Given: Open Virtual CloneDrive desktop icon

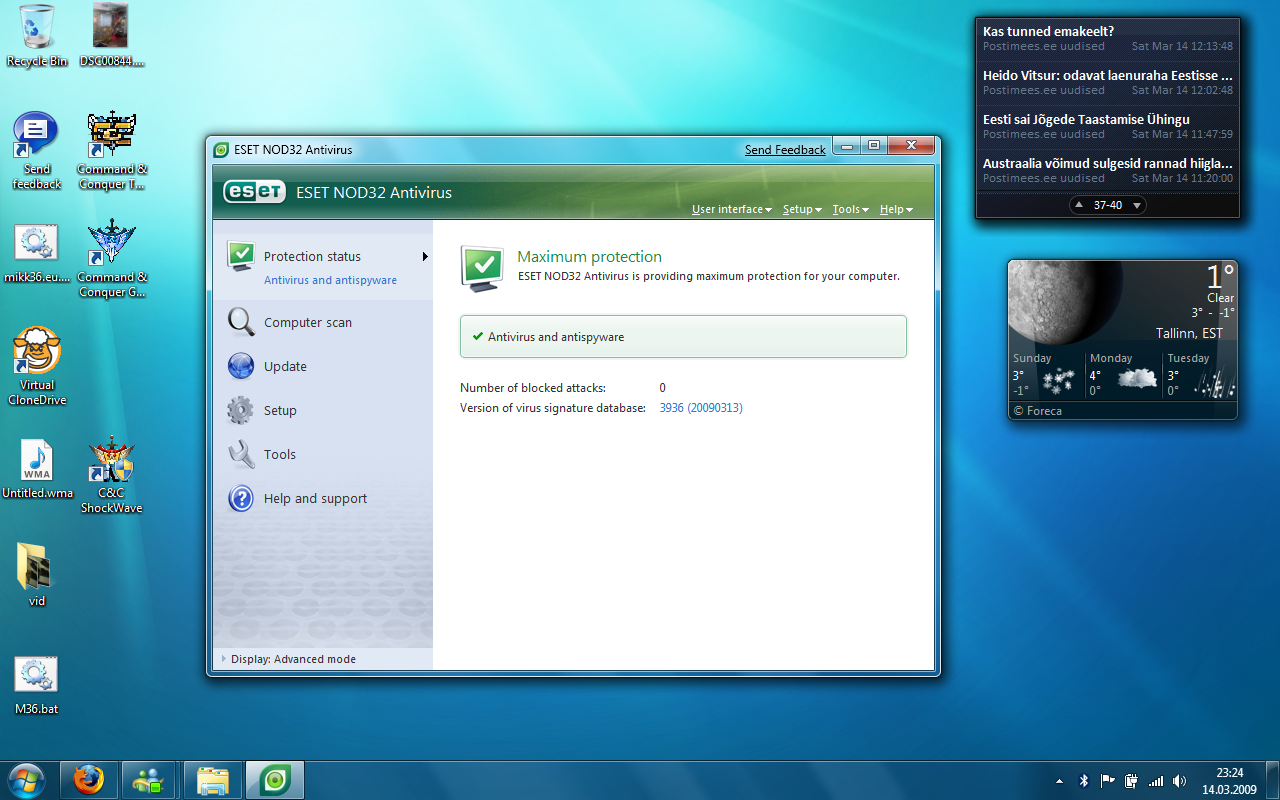Looking at the screenshot, I should point(37,366).
